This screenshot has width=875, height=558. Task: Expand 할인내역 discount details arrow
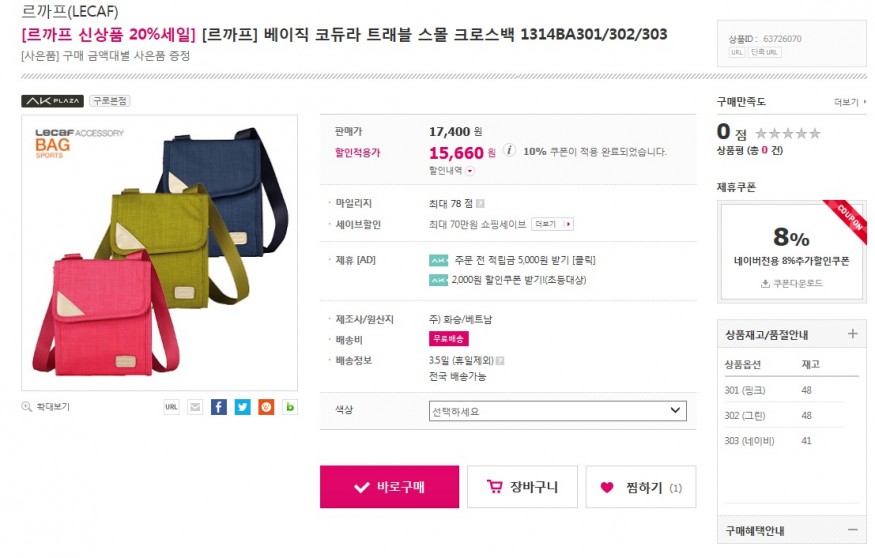470,171
